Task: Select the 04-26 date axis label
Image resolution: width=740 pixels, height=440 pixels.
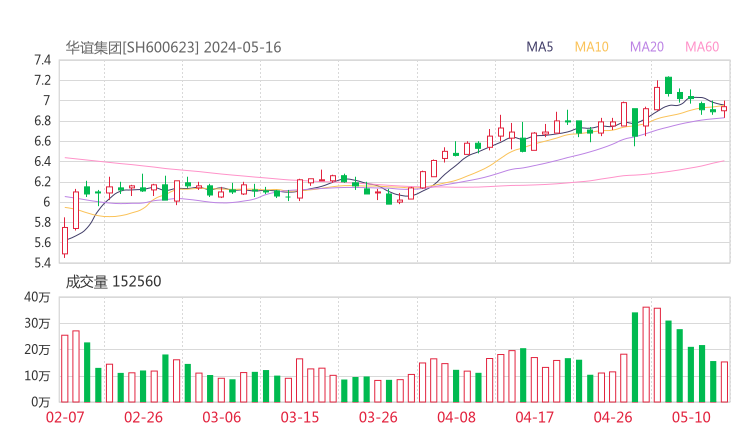Action: pos(612,417)
